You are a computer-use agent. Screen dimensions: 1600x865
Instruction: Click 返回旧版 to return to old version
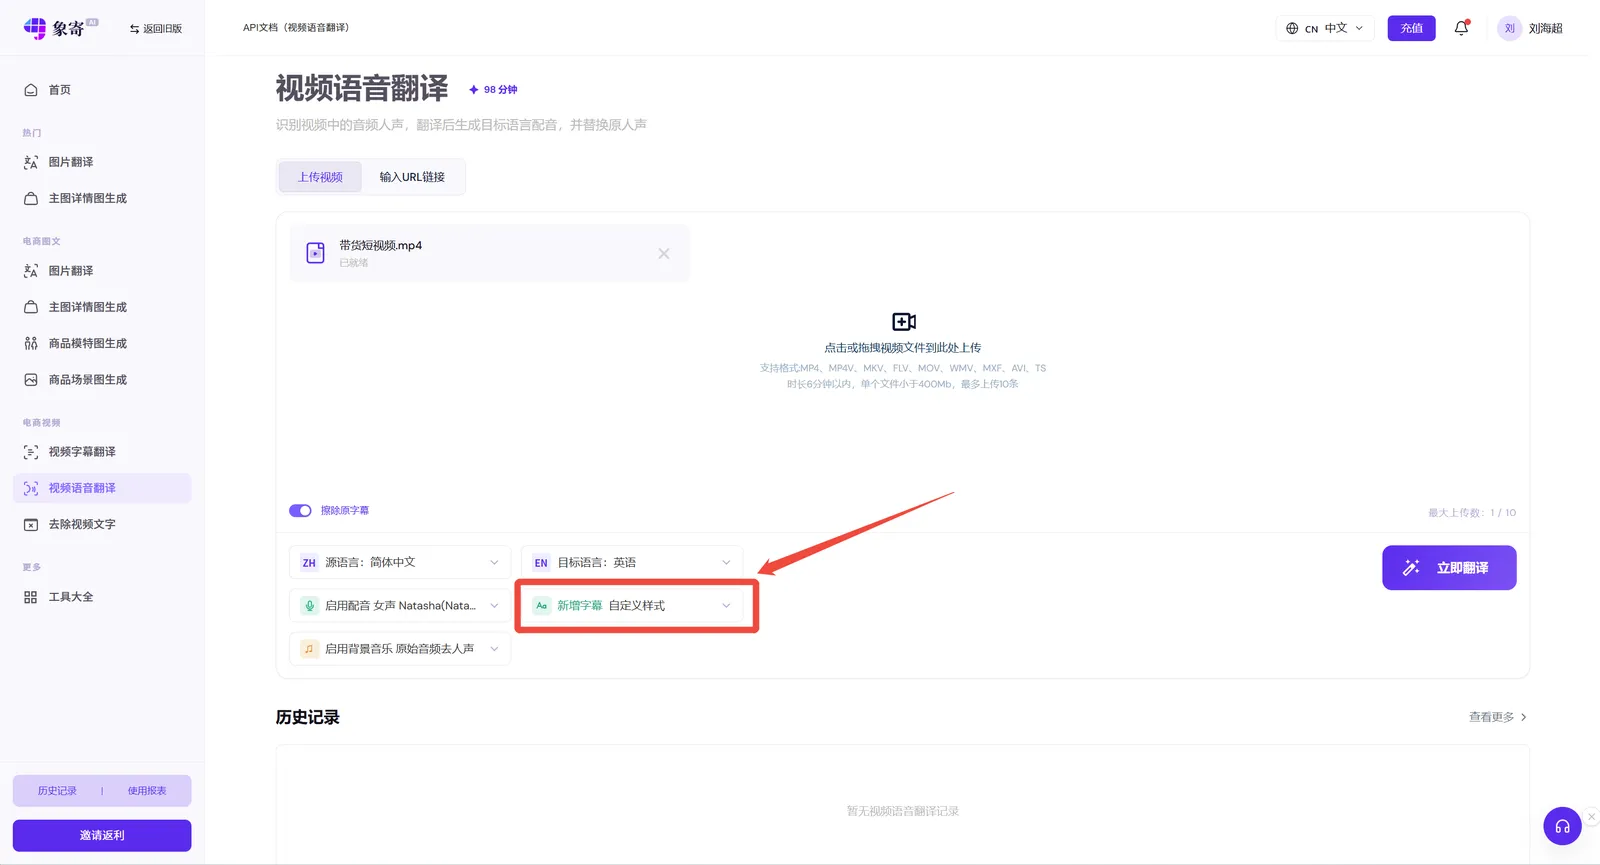click(156, 29)
